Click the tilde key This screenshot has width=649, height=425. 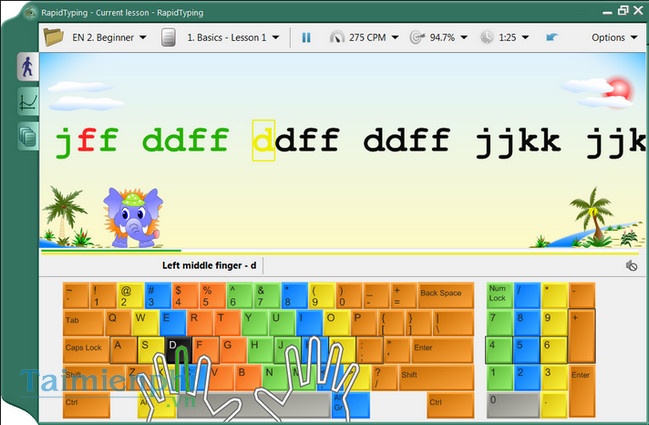[76, 295]
